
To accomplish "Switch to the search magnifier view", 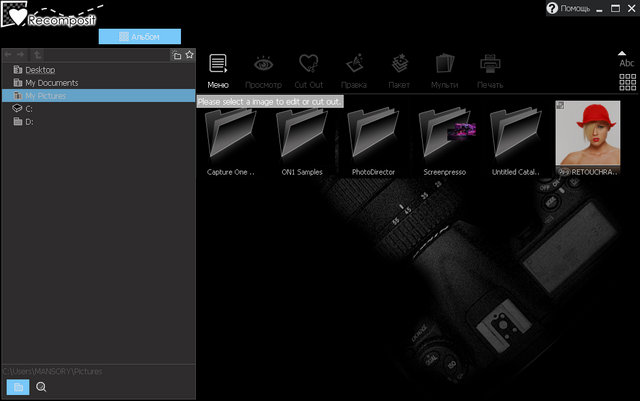I will (42, 387).
